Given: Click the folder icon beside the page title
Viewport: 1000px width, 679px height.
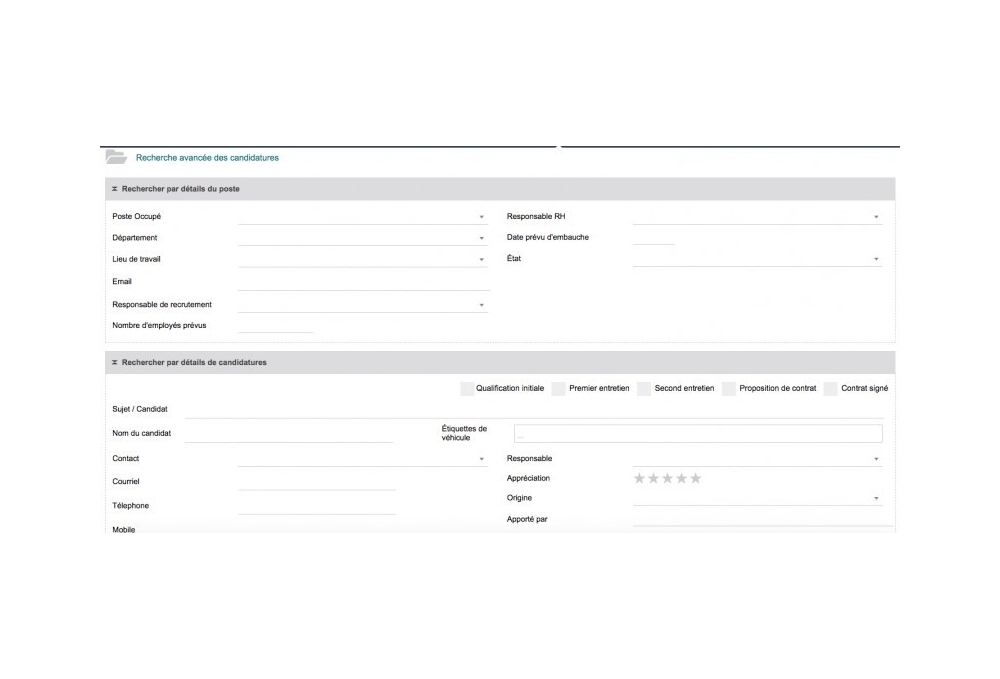Looking at the screenshot, I should coord(116,156).
